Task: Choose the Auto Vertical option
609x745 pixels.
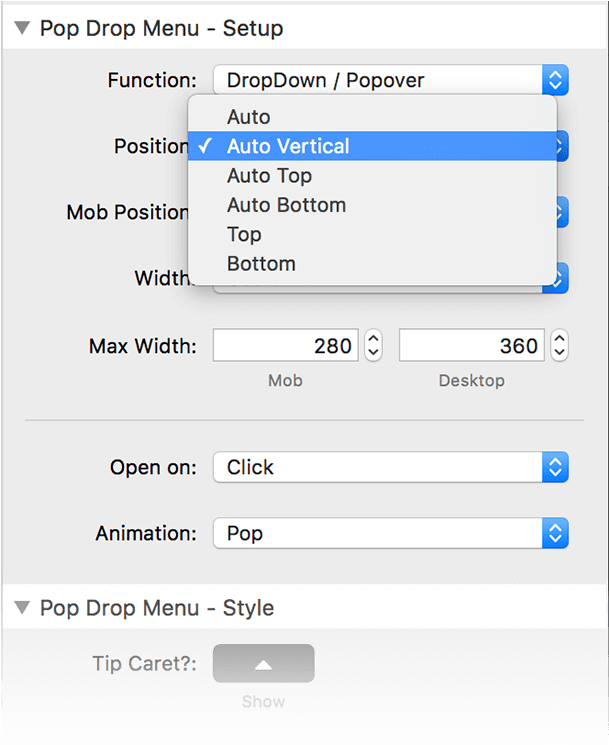Action: tap(372, 146)
